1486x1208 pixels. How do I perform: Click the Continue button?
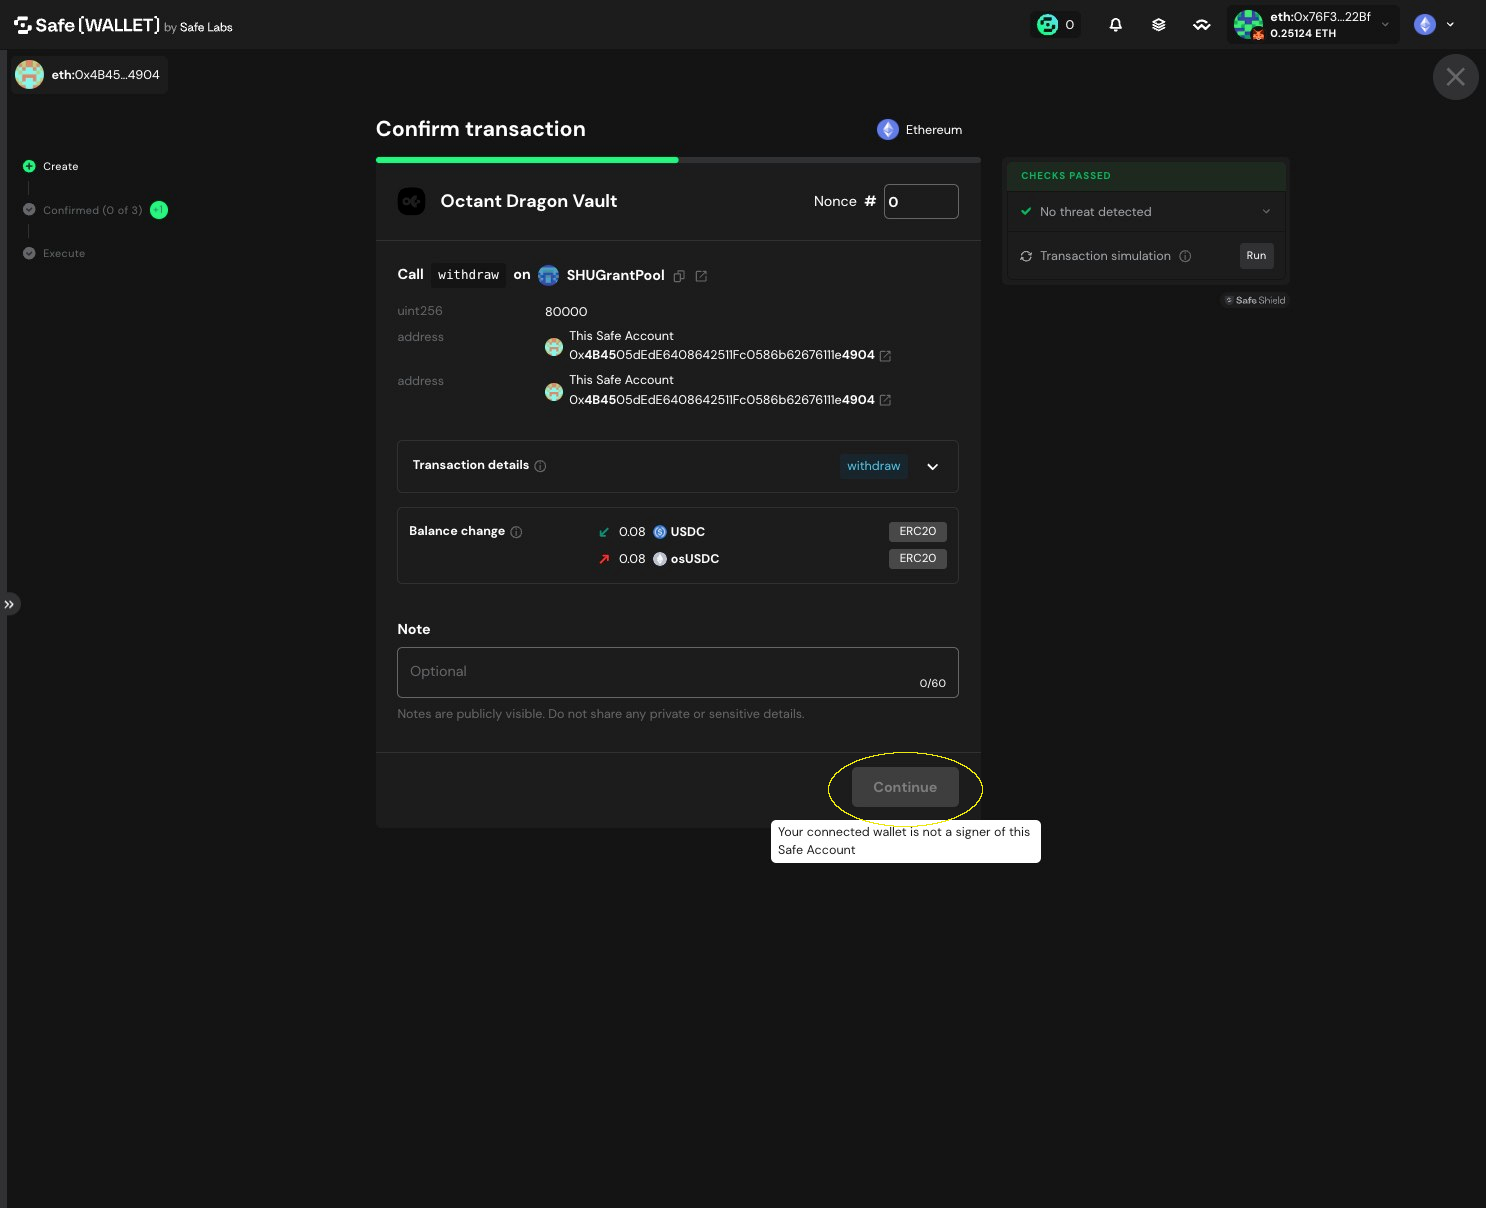905,787
